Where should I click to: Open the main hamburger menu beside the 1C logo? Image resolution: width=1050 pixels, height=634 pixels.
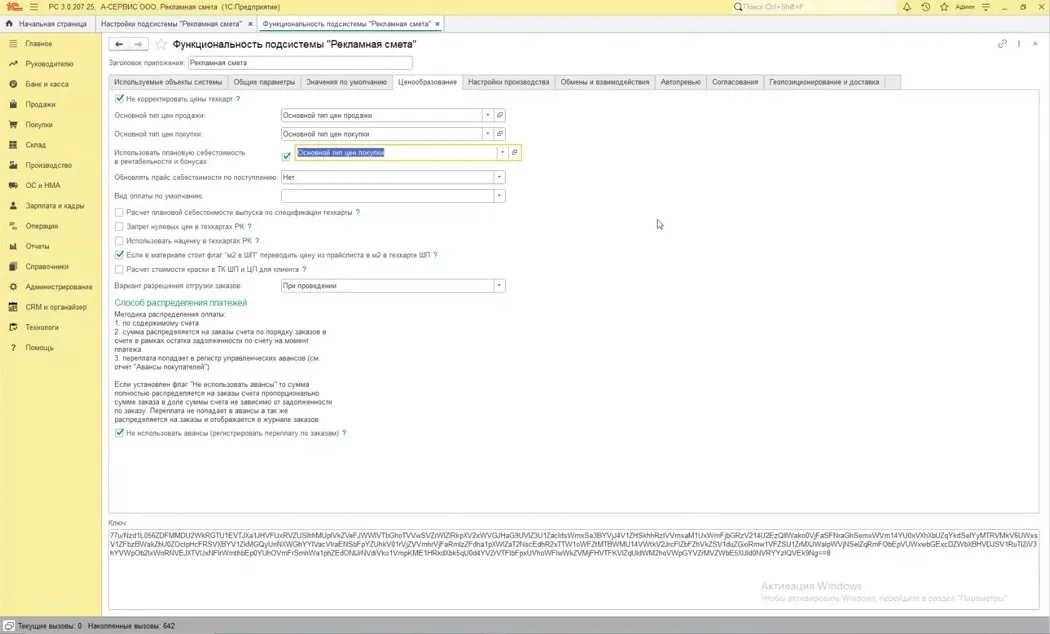(33, 7)
